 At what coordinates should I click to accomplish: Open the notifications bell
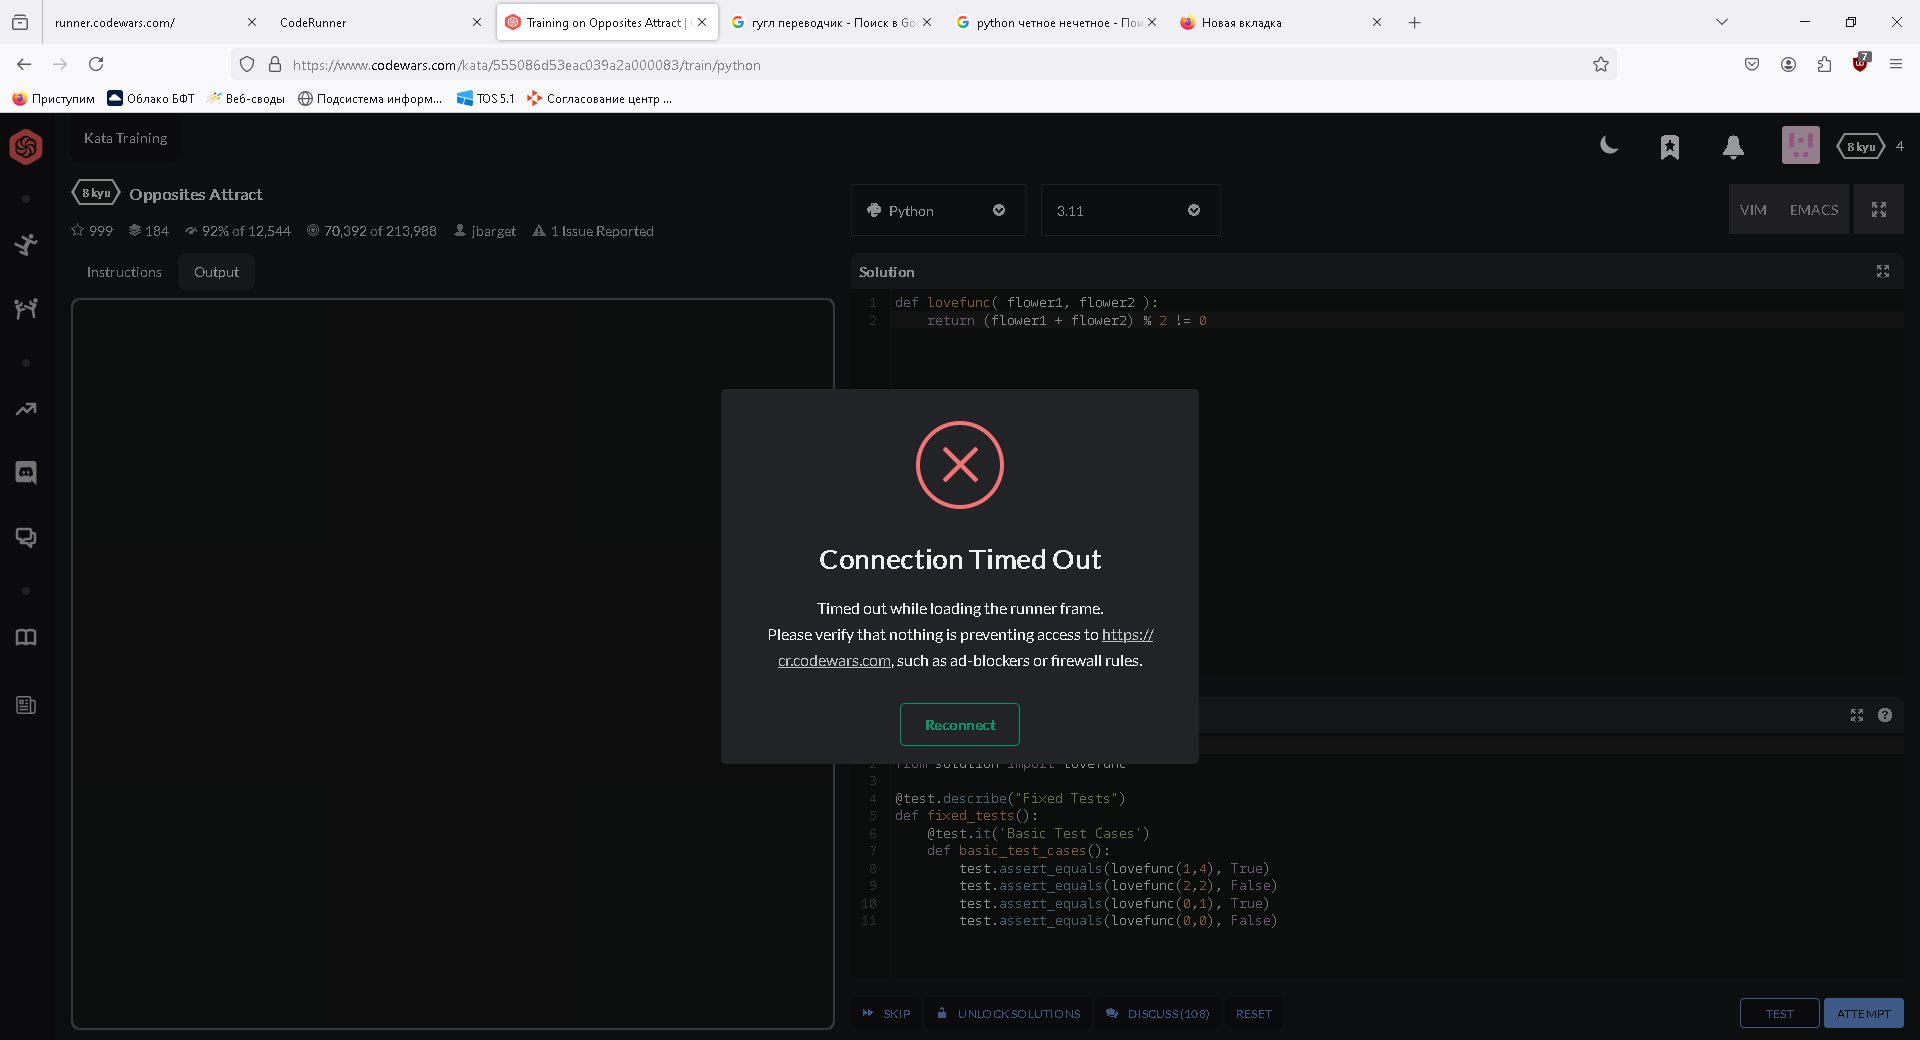(1733, 147)
